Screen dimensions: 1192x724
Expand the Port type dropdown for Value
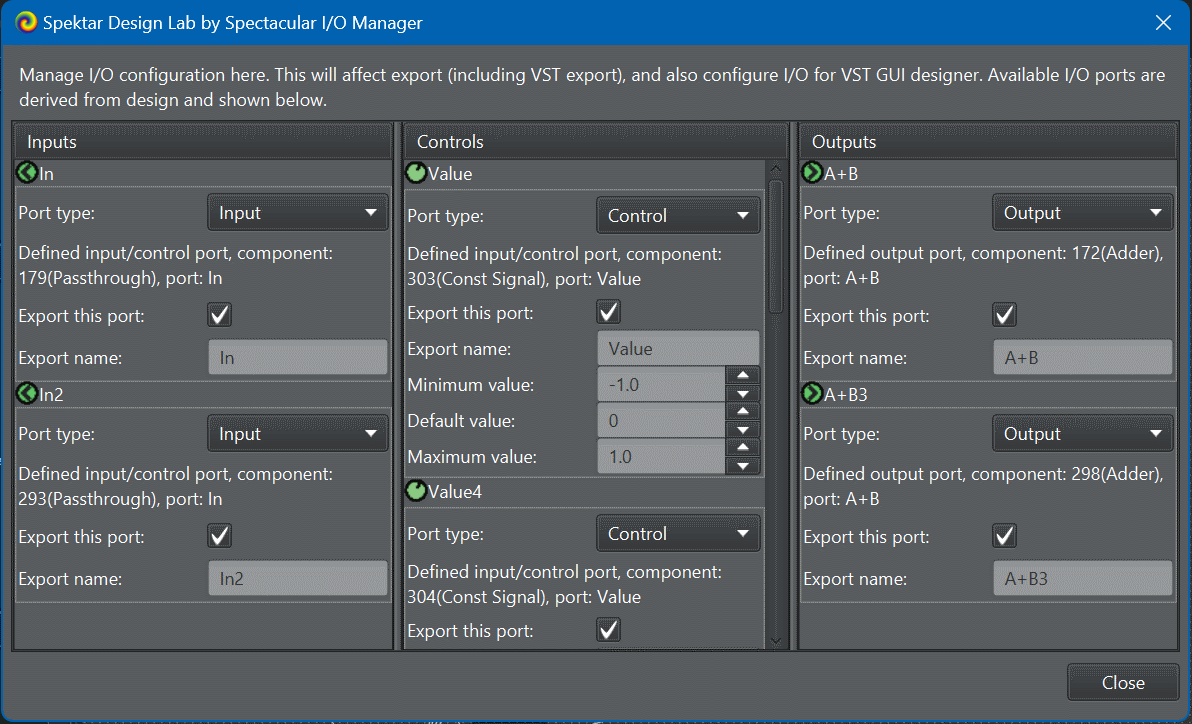pos(677,215)
